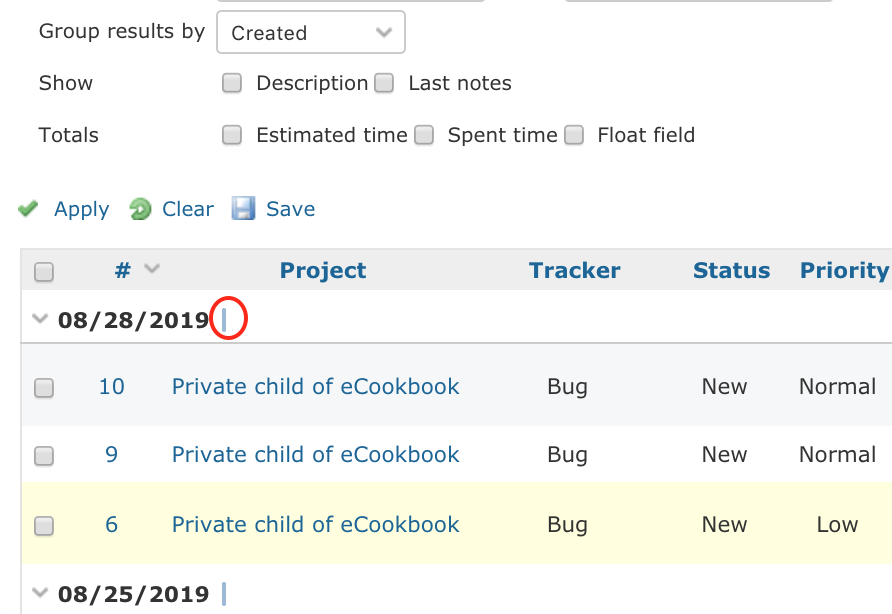Screen dimensions: 892x614
Task: Sort by the Project column header
Action: pos(323,270)
